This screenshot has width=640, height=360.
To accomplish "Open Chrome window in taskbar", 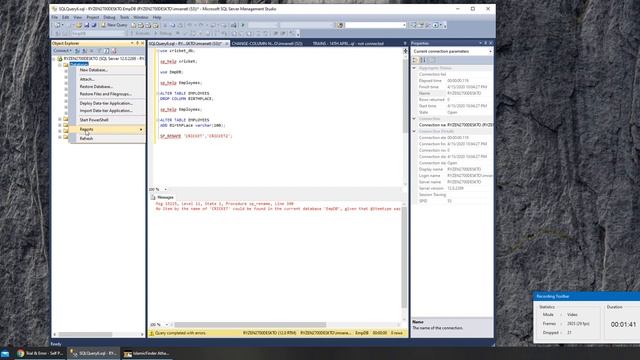I will [40, 353].
